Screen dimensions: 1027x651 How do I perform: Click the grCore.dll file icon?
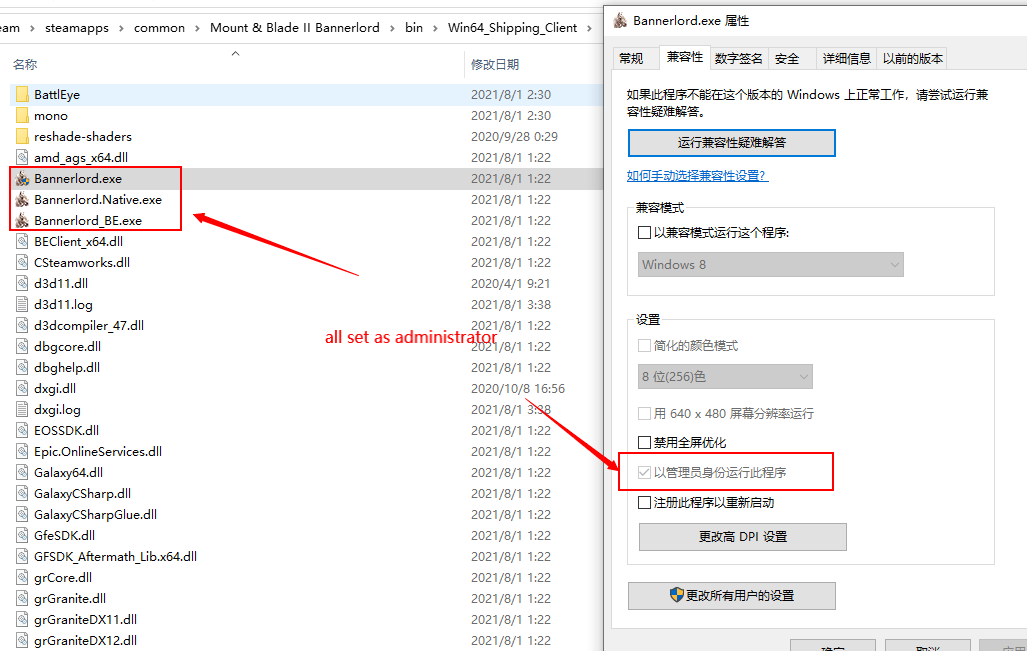pos(22,577)
